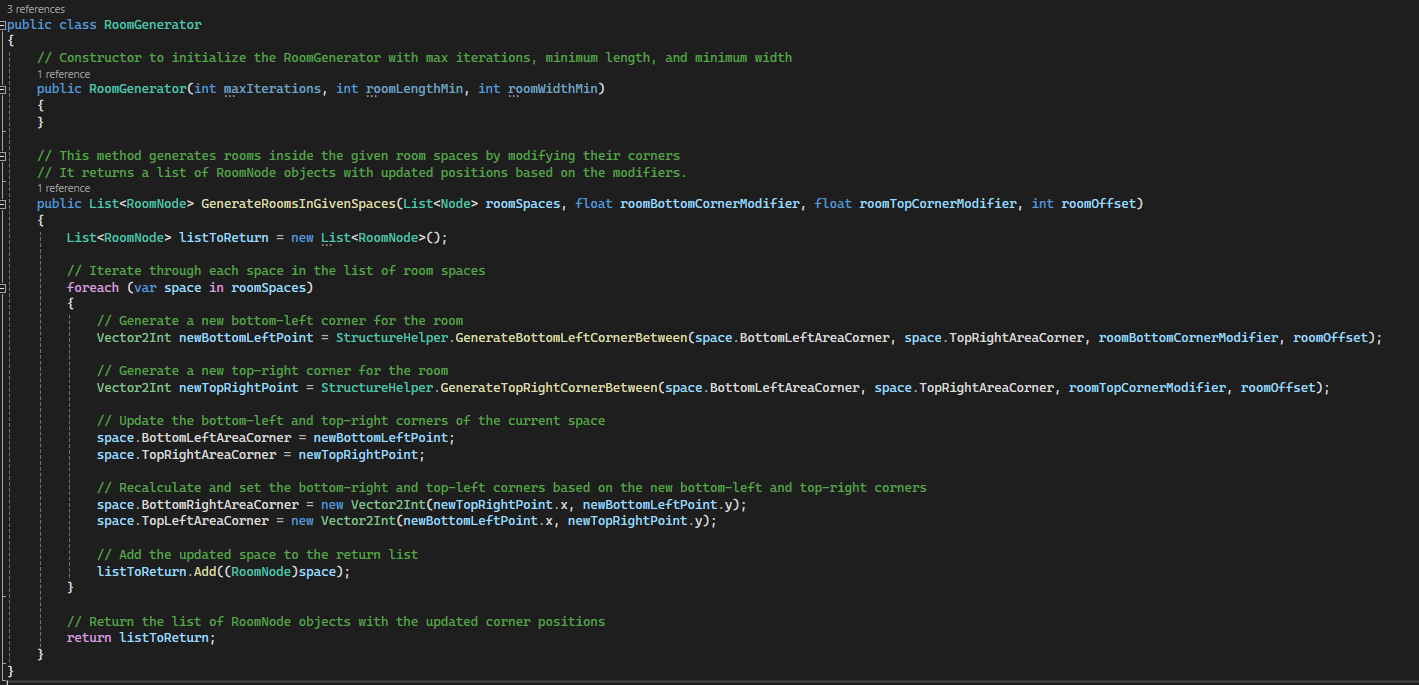
Task: Click the 'It returns a list' comment
Action: pos(362,173)
